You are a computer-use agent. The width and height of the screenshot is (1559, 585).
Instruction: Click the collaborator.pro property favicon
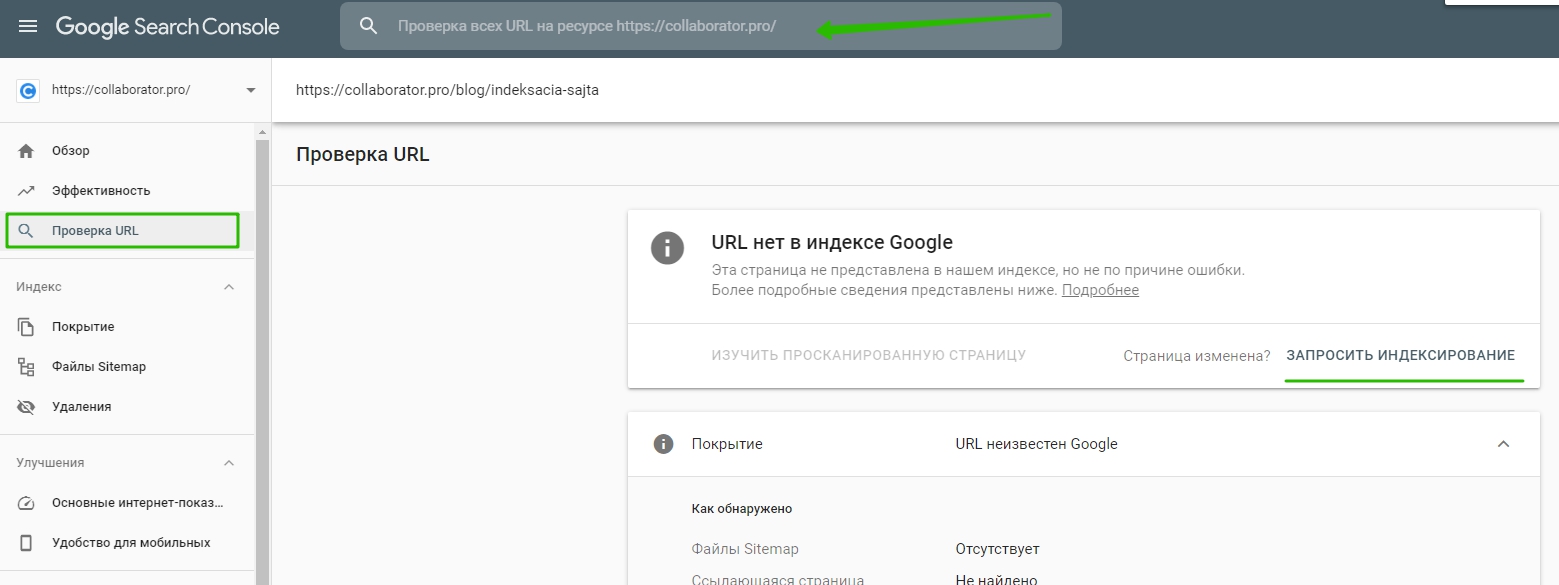click(x=27, y=89)
